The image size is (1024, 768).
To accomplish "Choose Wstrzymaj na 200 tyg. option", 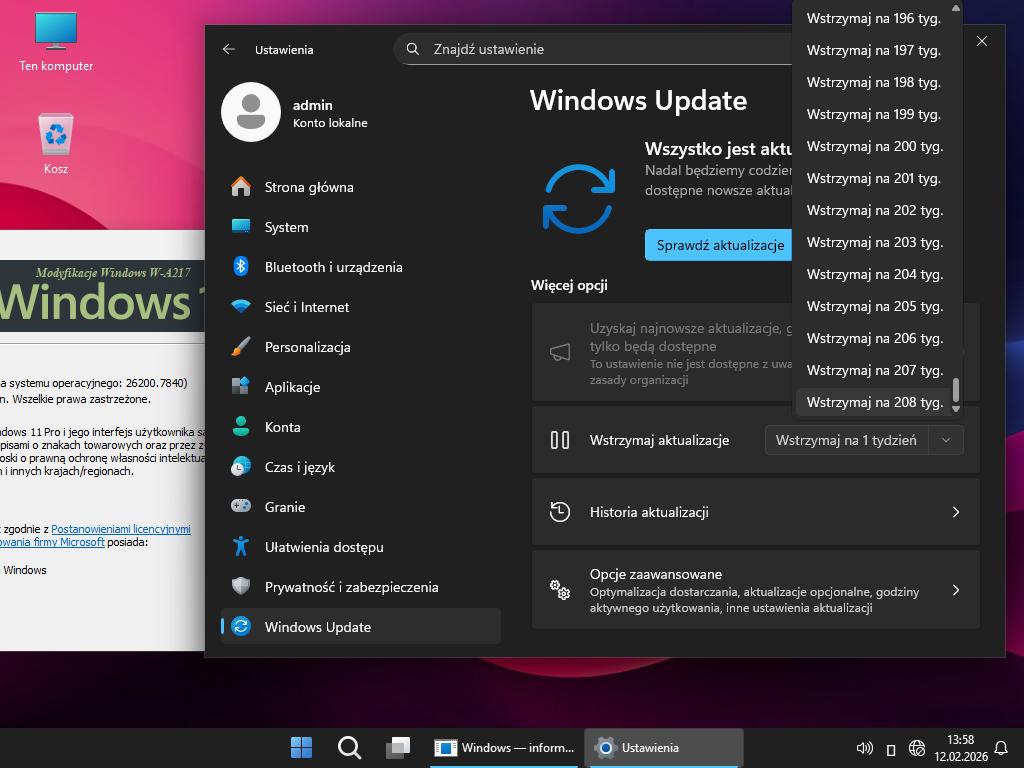I will coord(874,146).
